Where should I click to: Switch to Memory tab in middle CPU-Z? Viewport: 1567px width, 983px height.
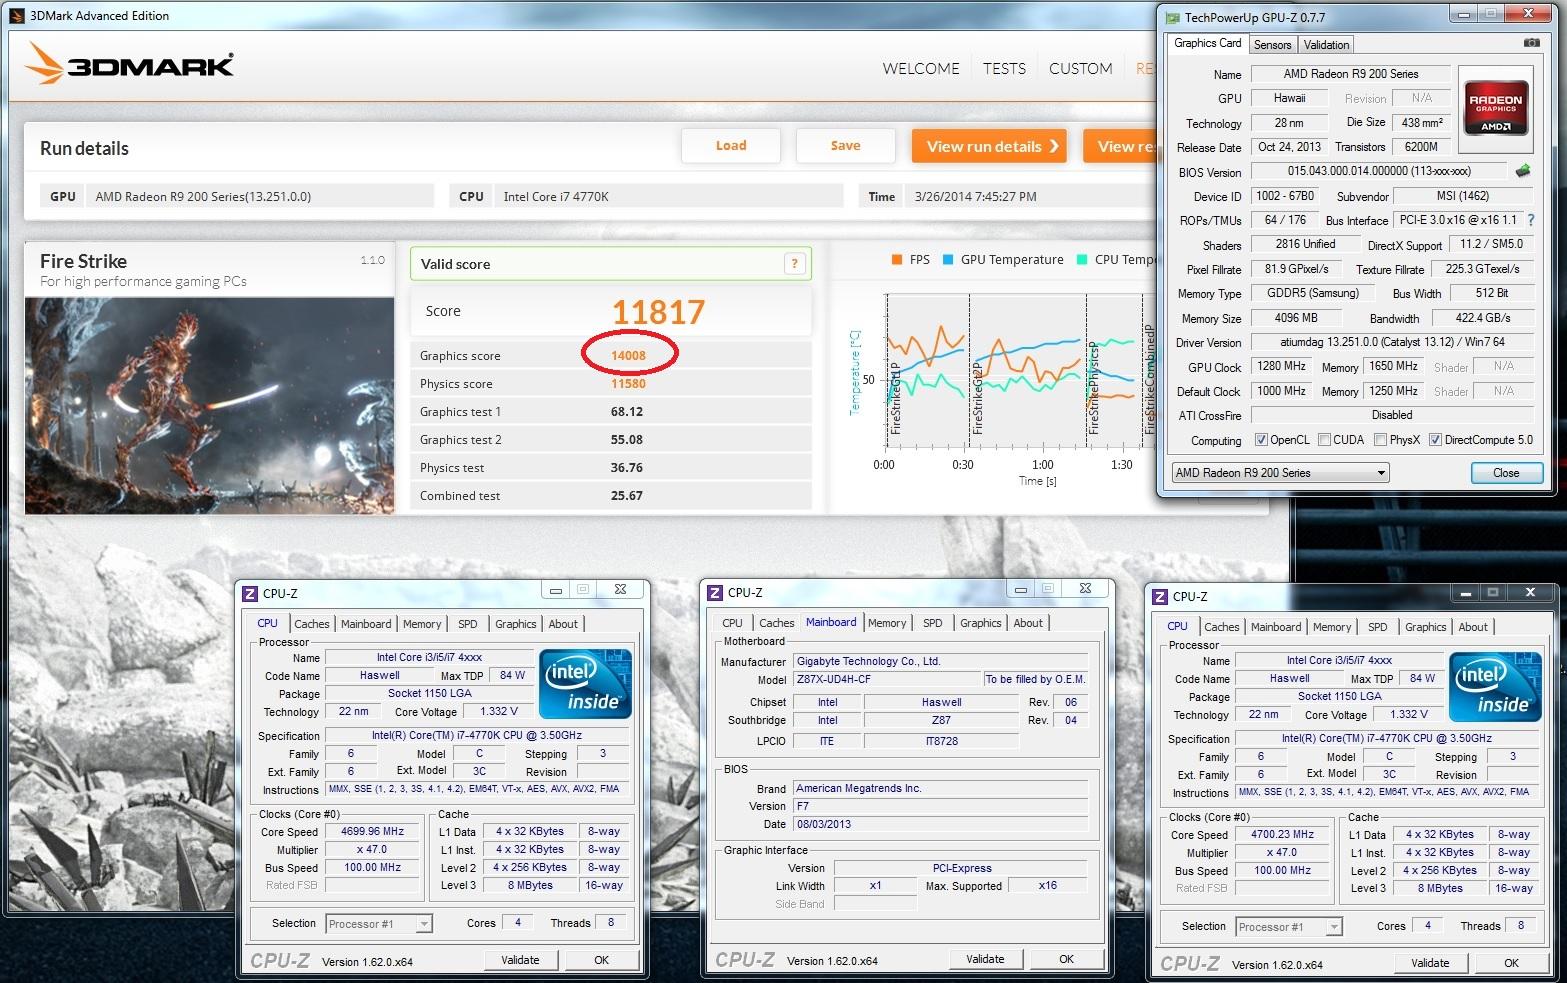(x=887, y=623)
